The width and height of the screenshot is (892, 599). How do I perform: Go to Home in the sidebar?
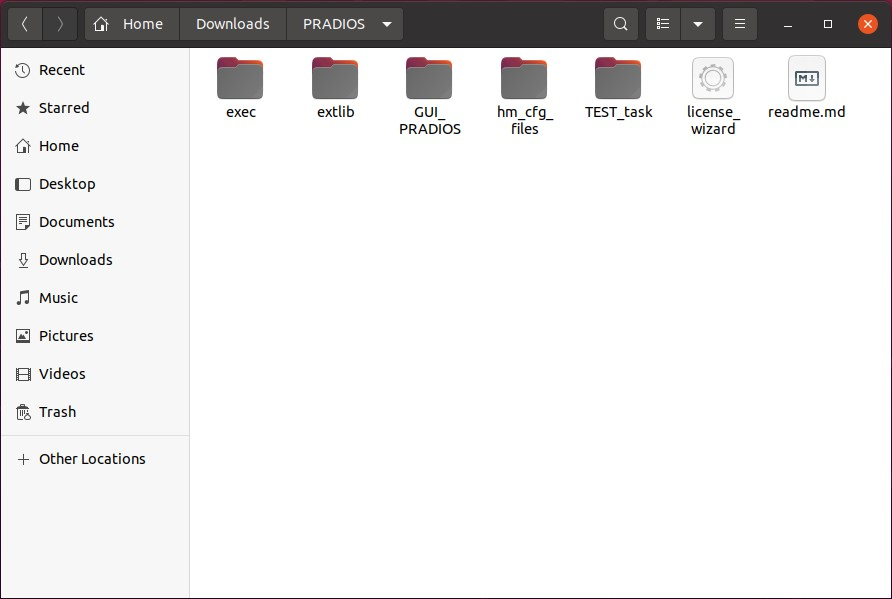(x=95, y=146)
